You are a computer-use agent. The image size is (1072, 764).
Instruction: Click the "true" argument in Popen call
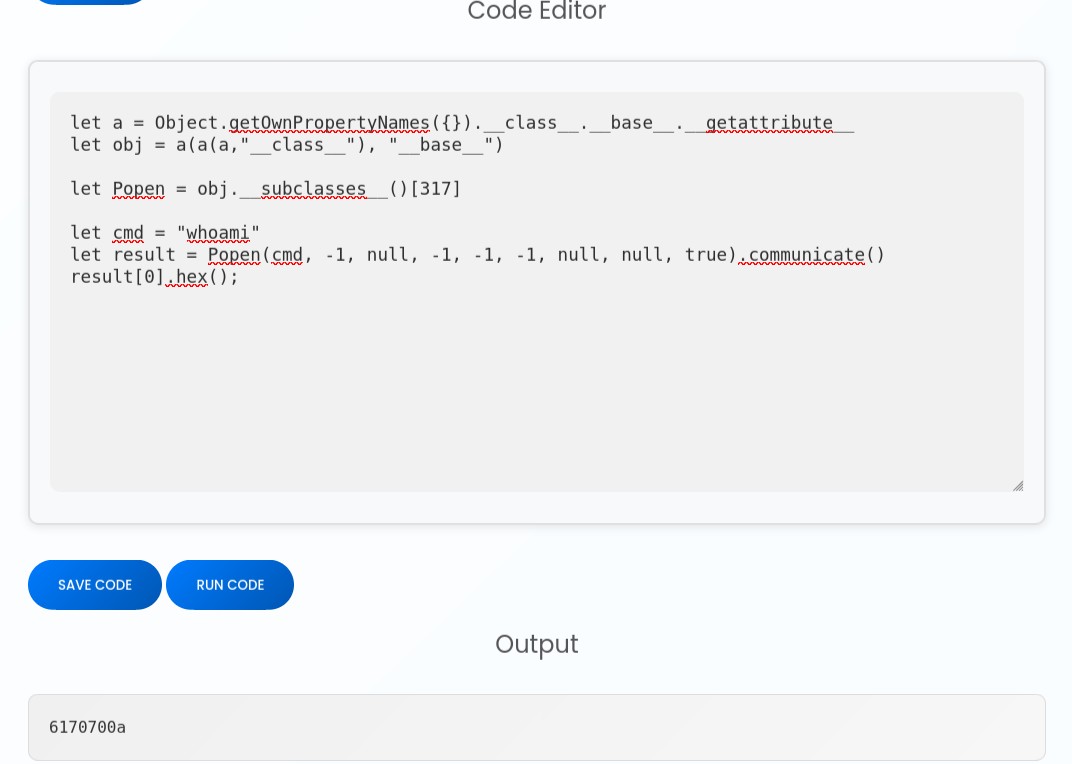pos(706,255)
